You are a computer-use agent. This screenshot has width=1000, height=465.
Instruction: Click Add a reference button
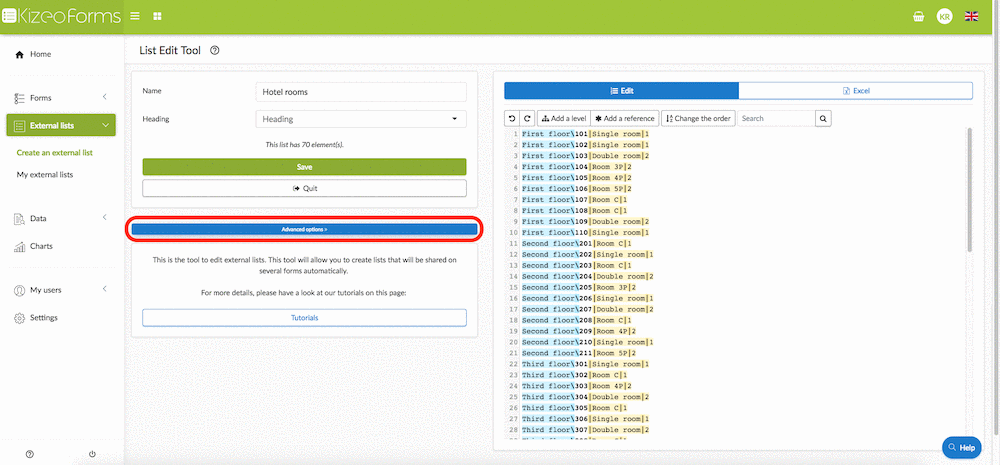tap(625, 119)
